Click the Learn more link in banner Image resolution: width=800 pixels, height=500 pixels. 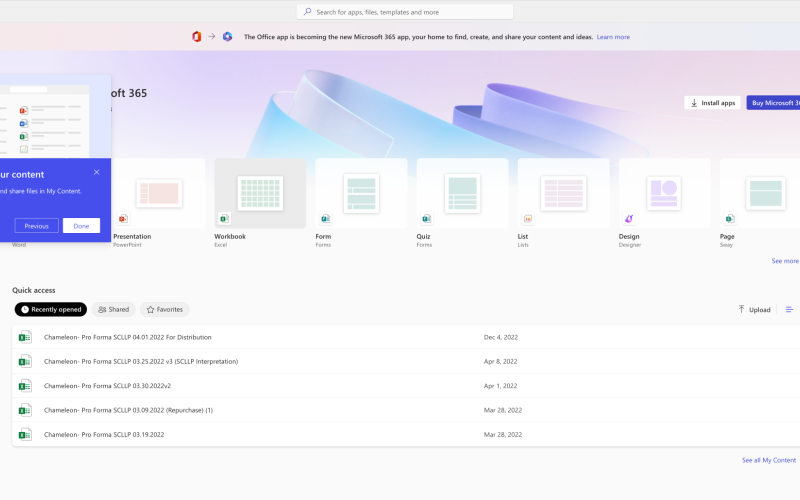point(613,37)
